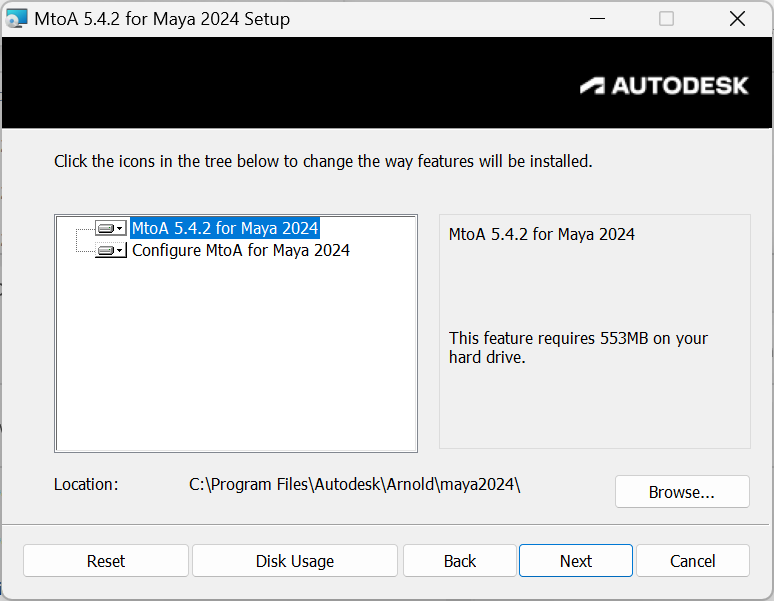
Task: Open the MtoA 5.4.2 feature install-state dropdown icon
Action: 111,228
